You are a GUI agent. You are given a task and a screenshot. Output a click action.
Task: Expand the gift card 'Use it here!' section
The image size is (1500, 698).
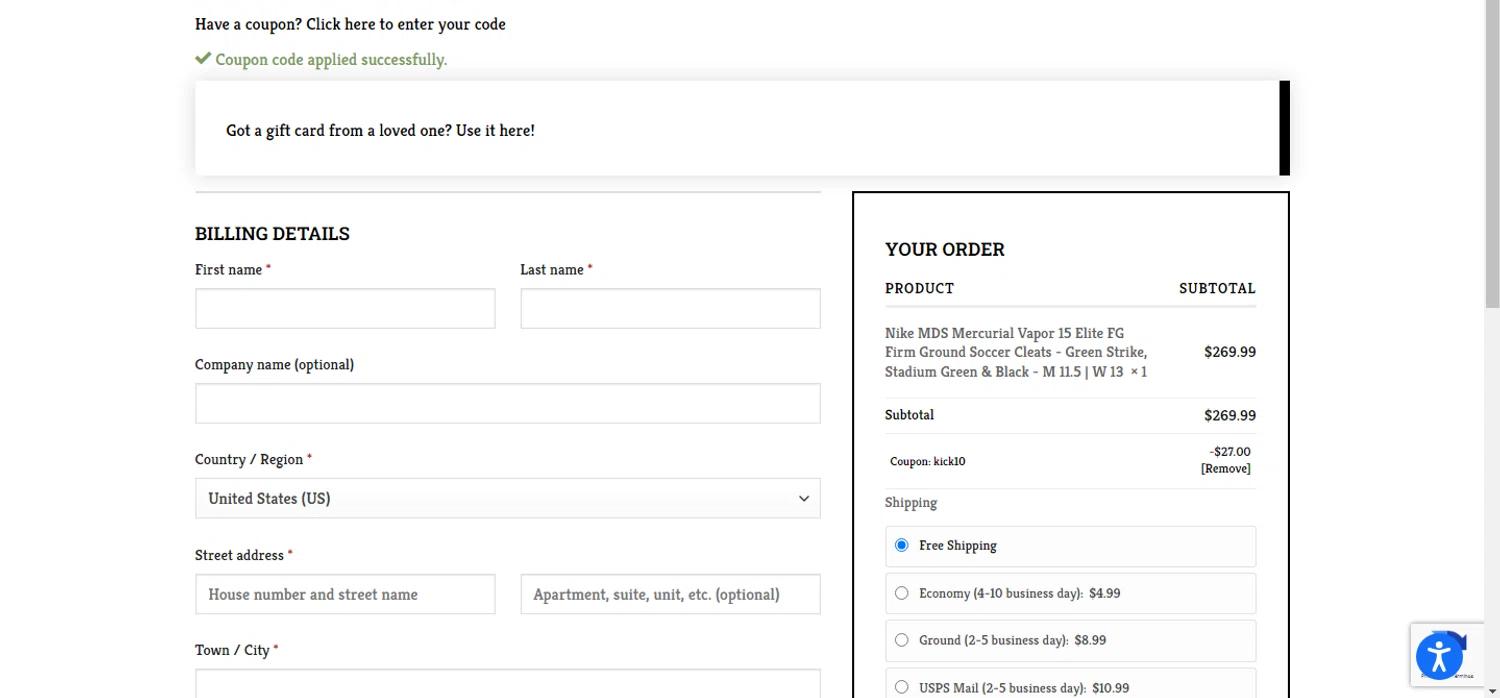click(380, 131)
